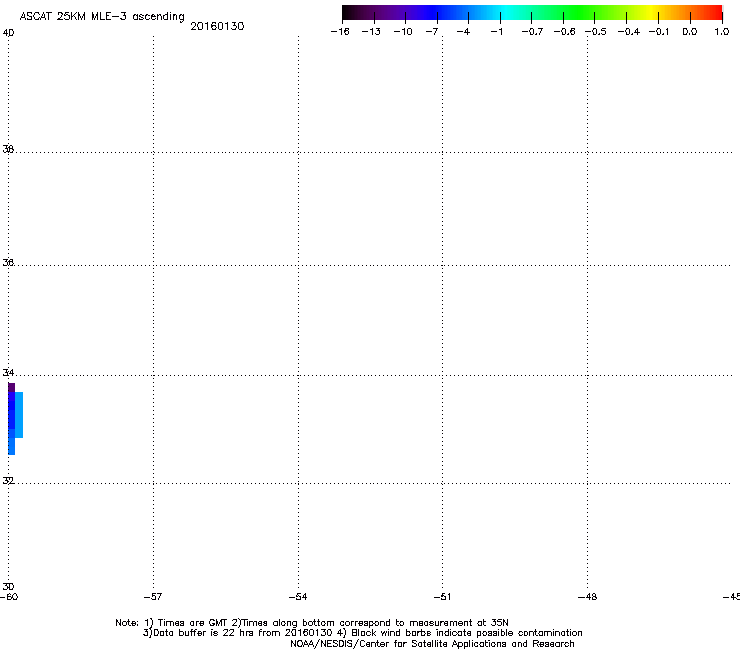Screen dimensions: 740x650
Task: Click the dark purple data cell near 34N
Action: (11, 388)
